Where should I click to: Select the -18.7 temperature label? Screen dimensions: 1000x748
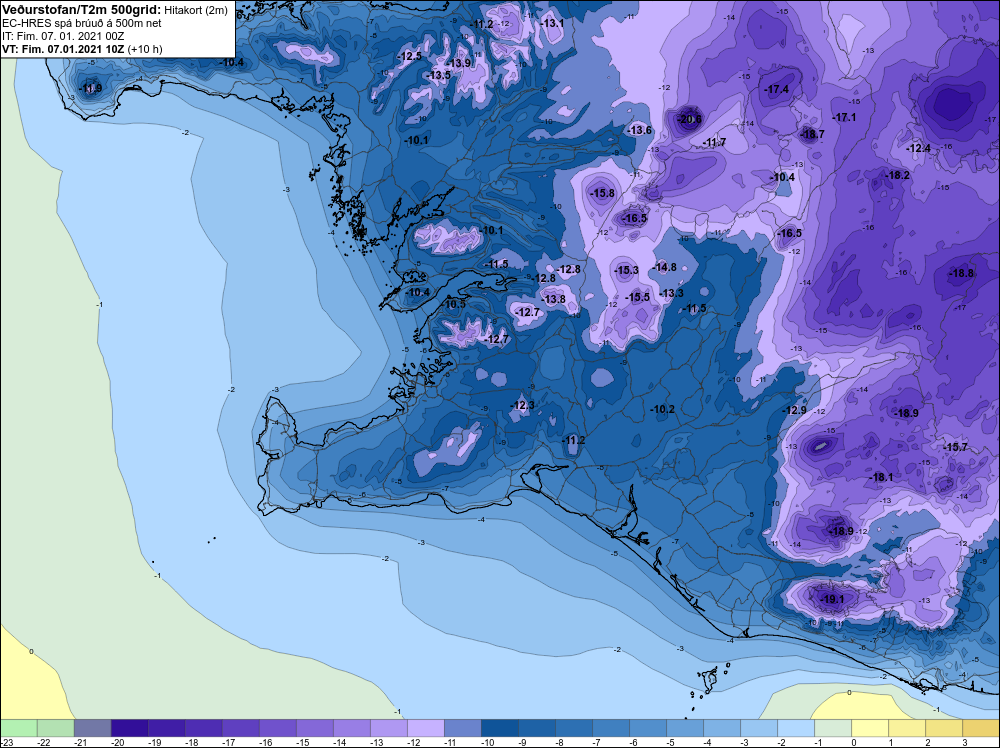click(x=812, y=134)
